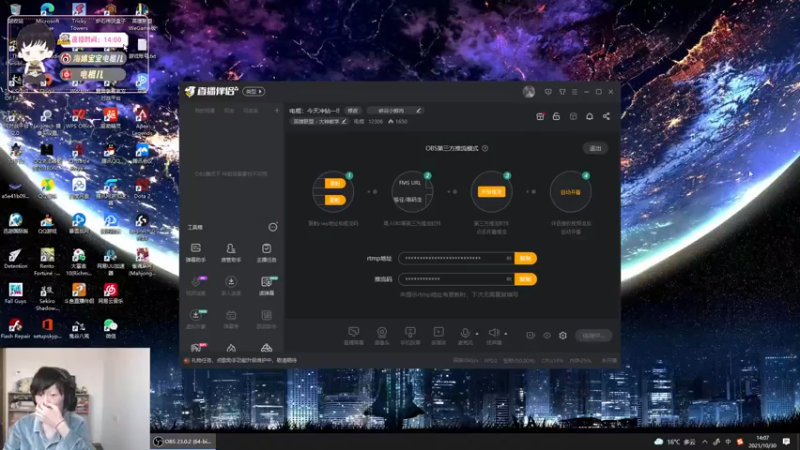Select the 微信 (WeChat) desktop icon
Screen dimensions: 800x450
click(x=110, y=329)
